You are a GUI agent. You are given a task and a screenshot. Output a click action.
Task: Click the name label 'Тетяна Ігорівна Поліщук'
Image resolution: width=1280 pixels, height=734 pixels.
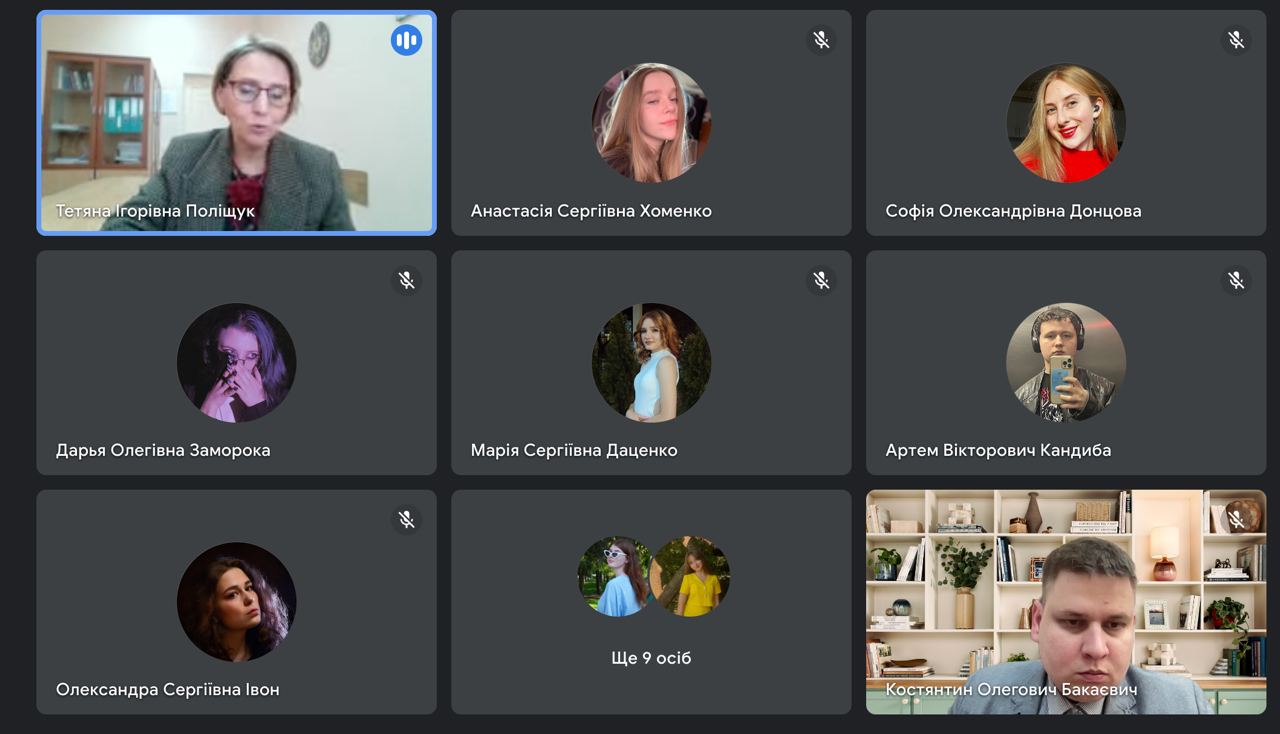pos(155,211)
